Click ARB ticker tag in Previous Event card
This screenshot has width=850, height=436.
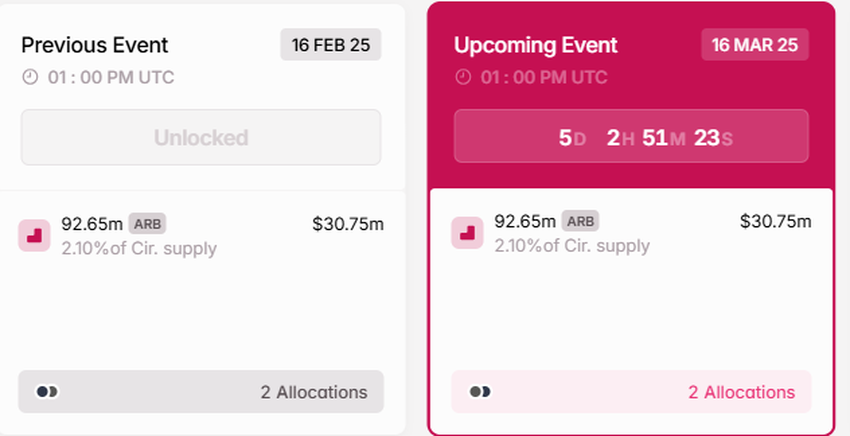(x=148, y=222)
